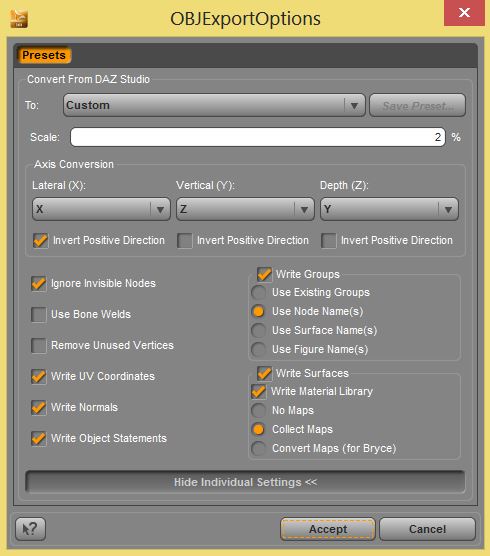The image size is (490, 556).
Task: Click the What's This help icon button
Action: click(x=30, y=529)
